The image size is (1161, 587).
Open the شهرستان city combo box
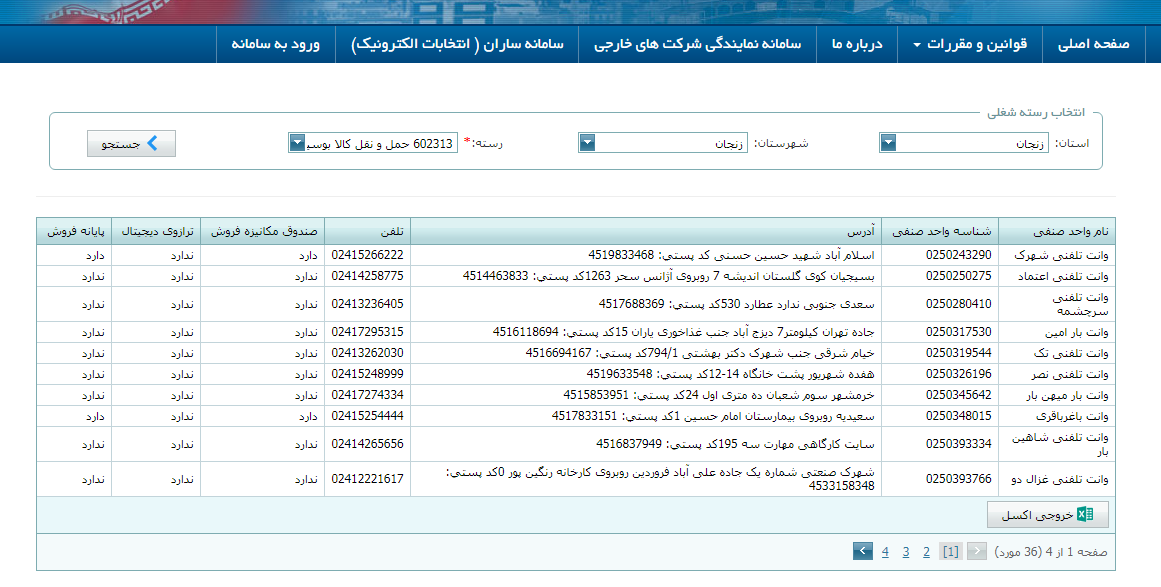pos(660,143)
